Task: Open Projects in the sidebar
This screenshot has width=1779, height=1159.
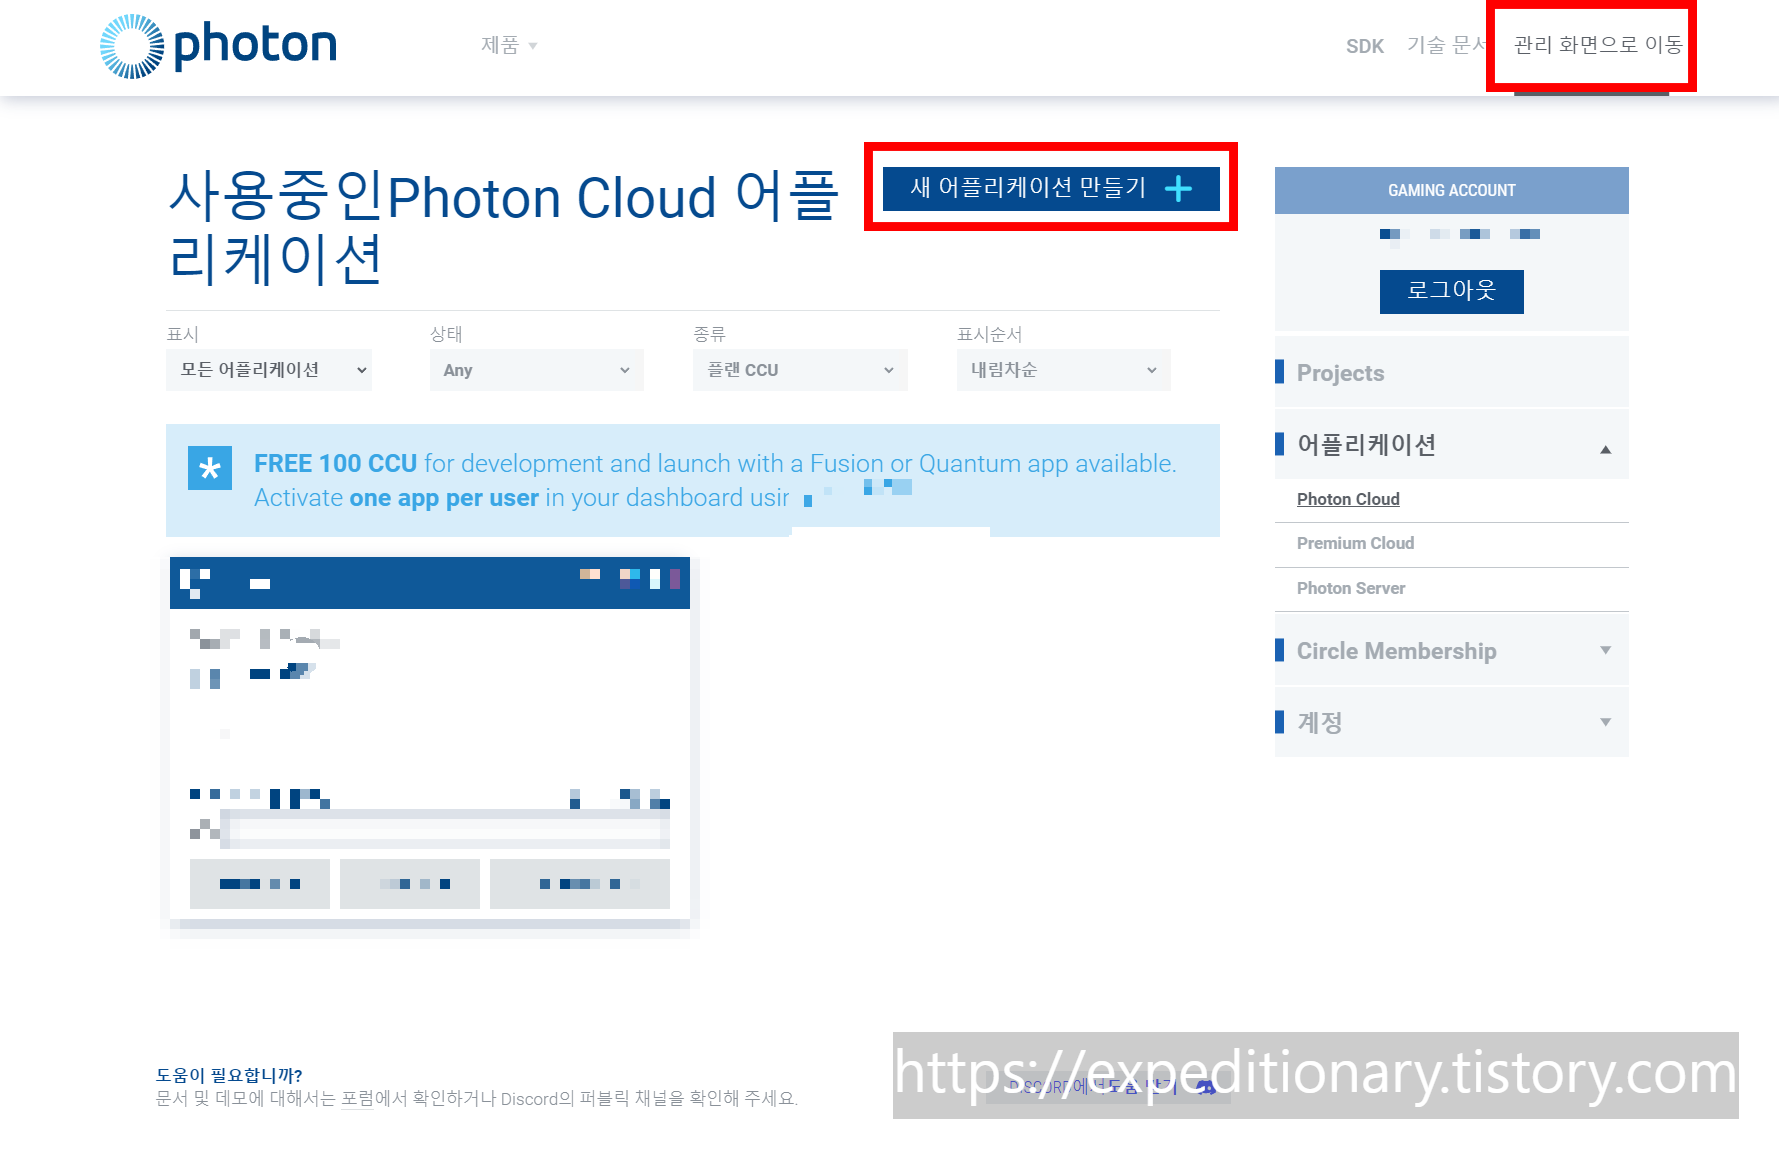Action: (1340, 373)
